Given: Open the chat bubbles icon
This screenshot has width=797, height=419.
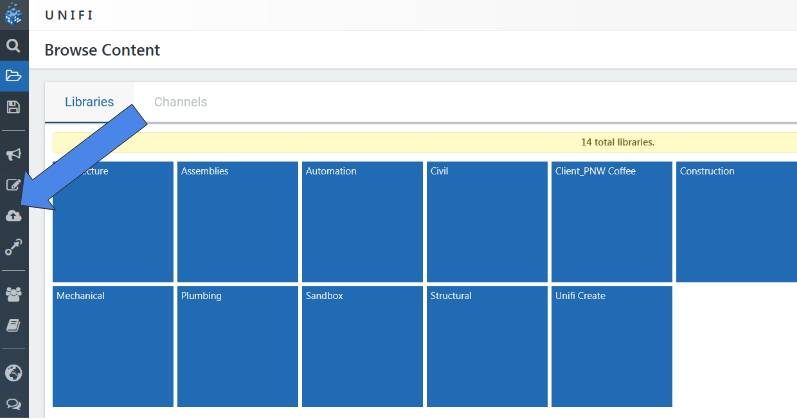Looking at the screenshot, I should (x=14, y=404).
